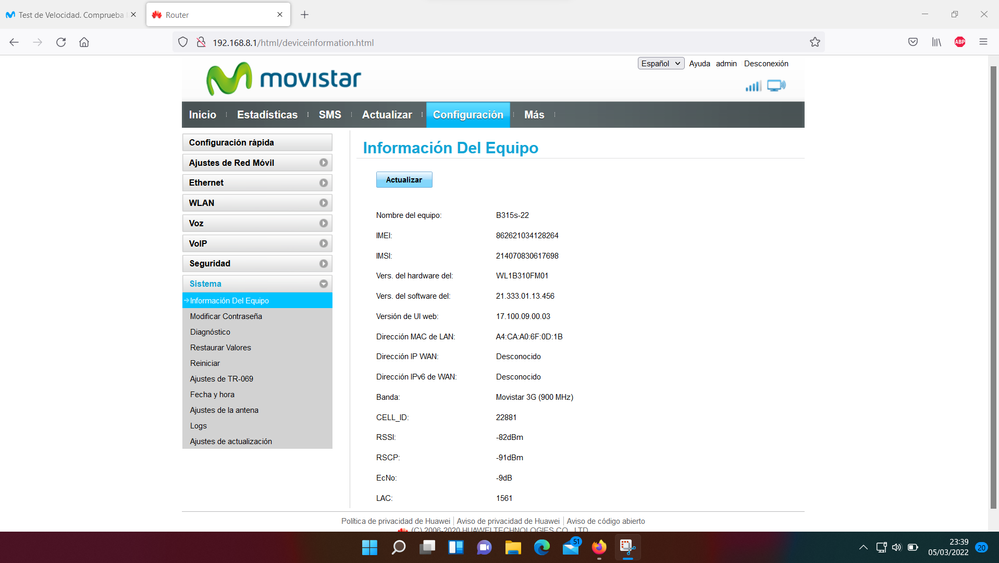Click the Desconexión logout link

(x=766, y=63)
